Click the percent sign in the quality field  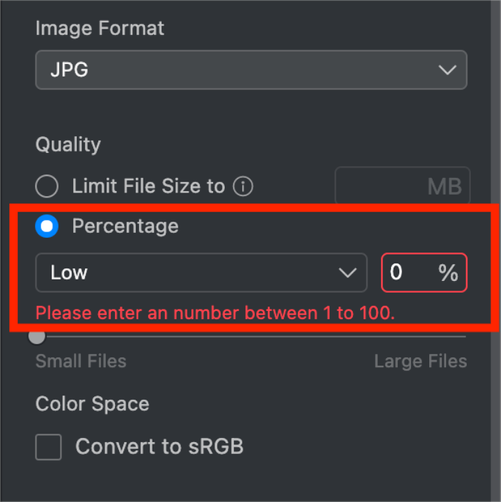[448, 273]
